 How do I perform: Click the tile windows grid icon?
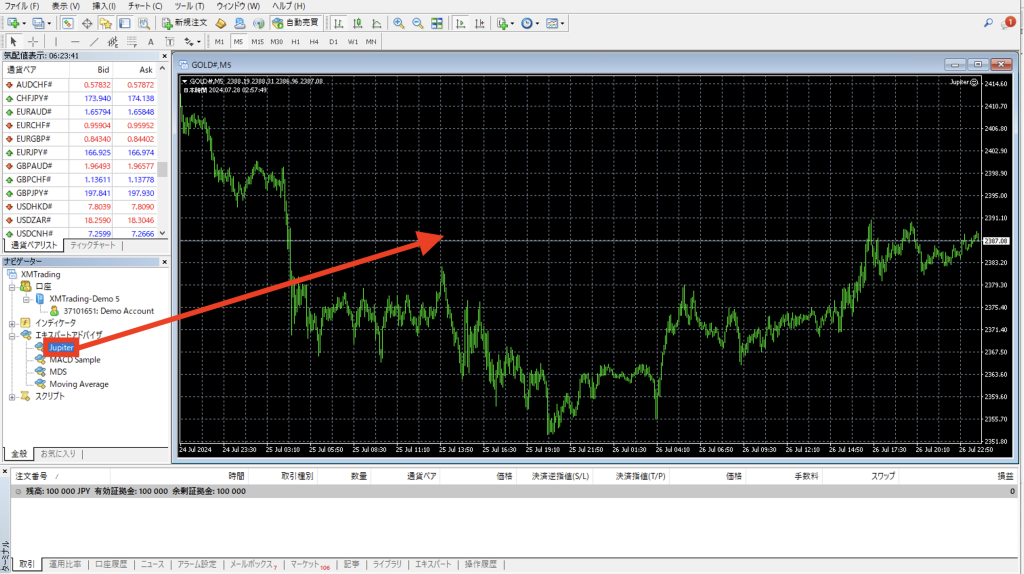[x=436, y=22]
